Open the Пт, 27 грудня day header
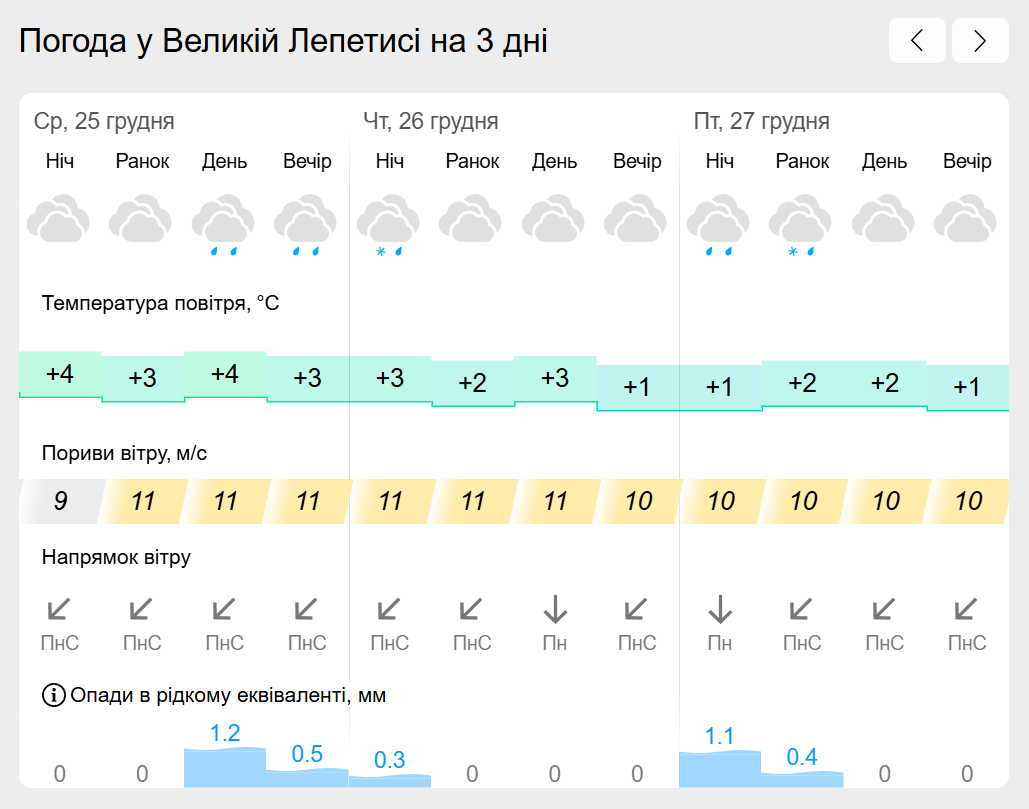The height and width of the screenshot is (809, 1029). (x=761, y=121)
